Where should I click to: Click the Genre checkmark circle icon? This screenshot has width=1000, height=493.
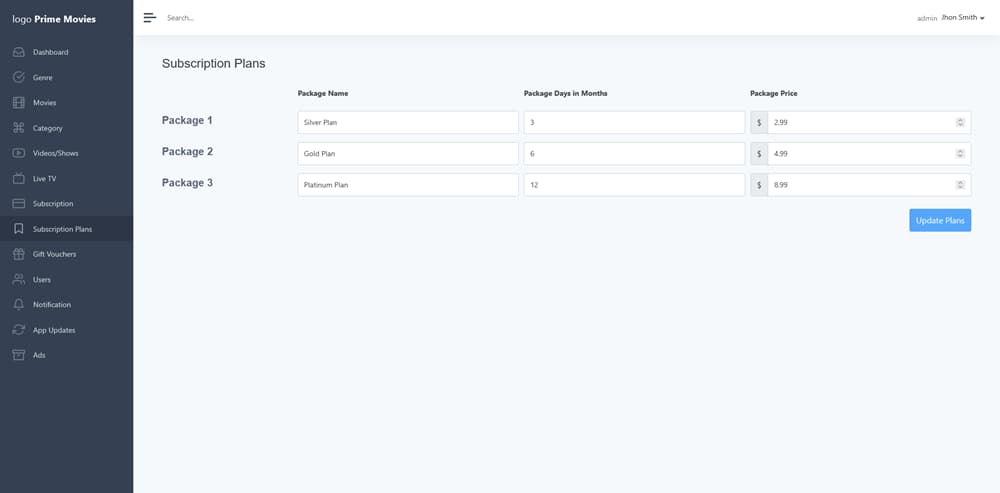tap(18, 77)
